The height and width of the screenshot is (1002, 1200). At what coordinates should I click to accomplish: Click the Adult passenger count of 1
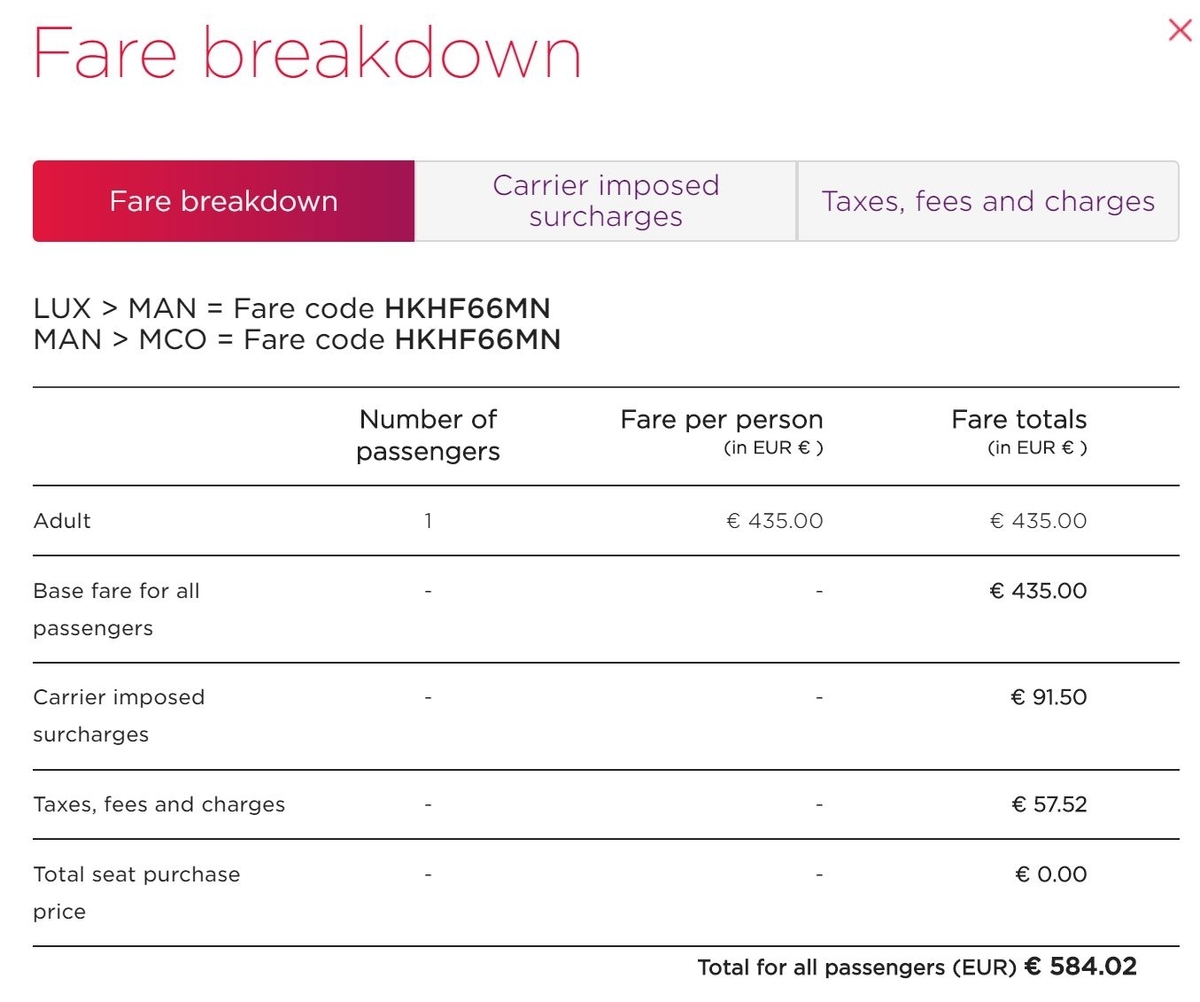click(428, 521)
